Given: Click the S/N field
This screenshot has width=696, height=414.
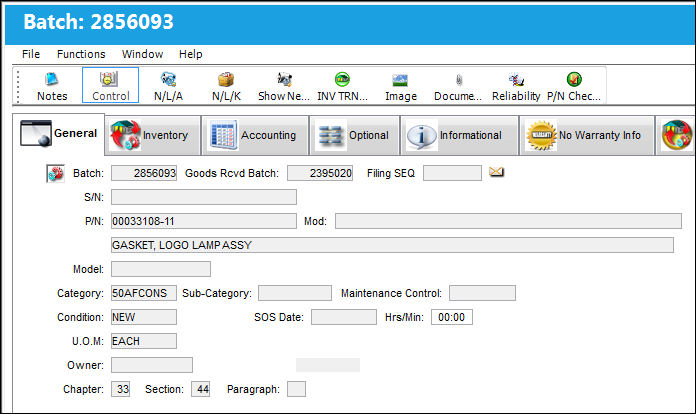Looking at the screenshot, I should coord(204,197).
